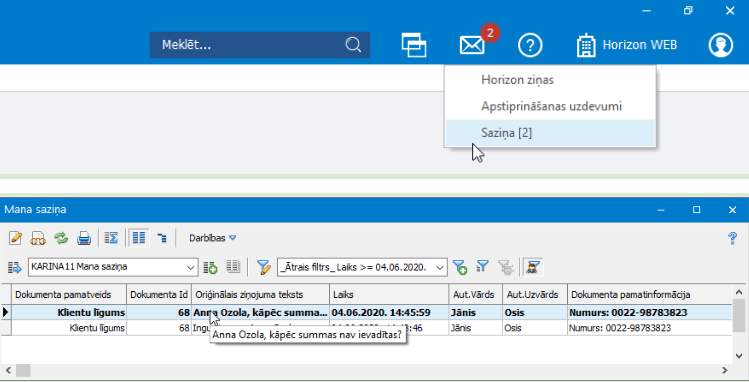The width and height of the screenshot is (749, 382).
Task: Click the edit filter pencil funnel icon
Action: pos(264,267)
